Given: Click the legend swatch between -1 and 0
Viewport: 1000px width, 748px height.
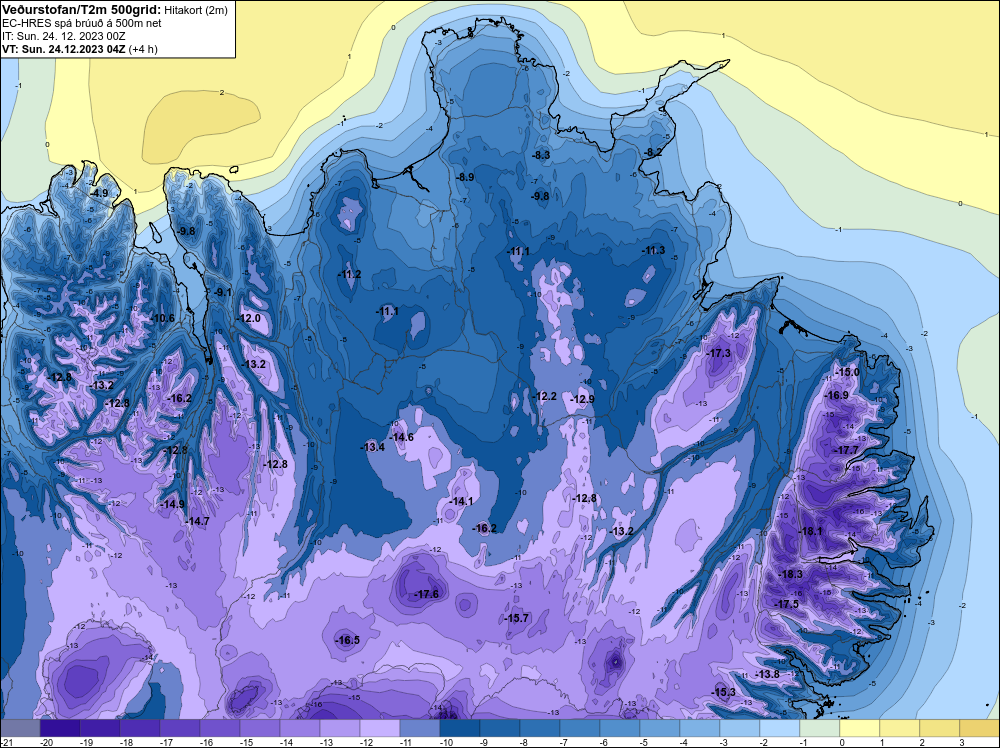Looking at the screenshot, I should (x=820, y=728).
